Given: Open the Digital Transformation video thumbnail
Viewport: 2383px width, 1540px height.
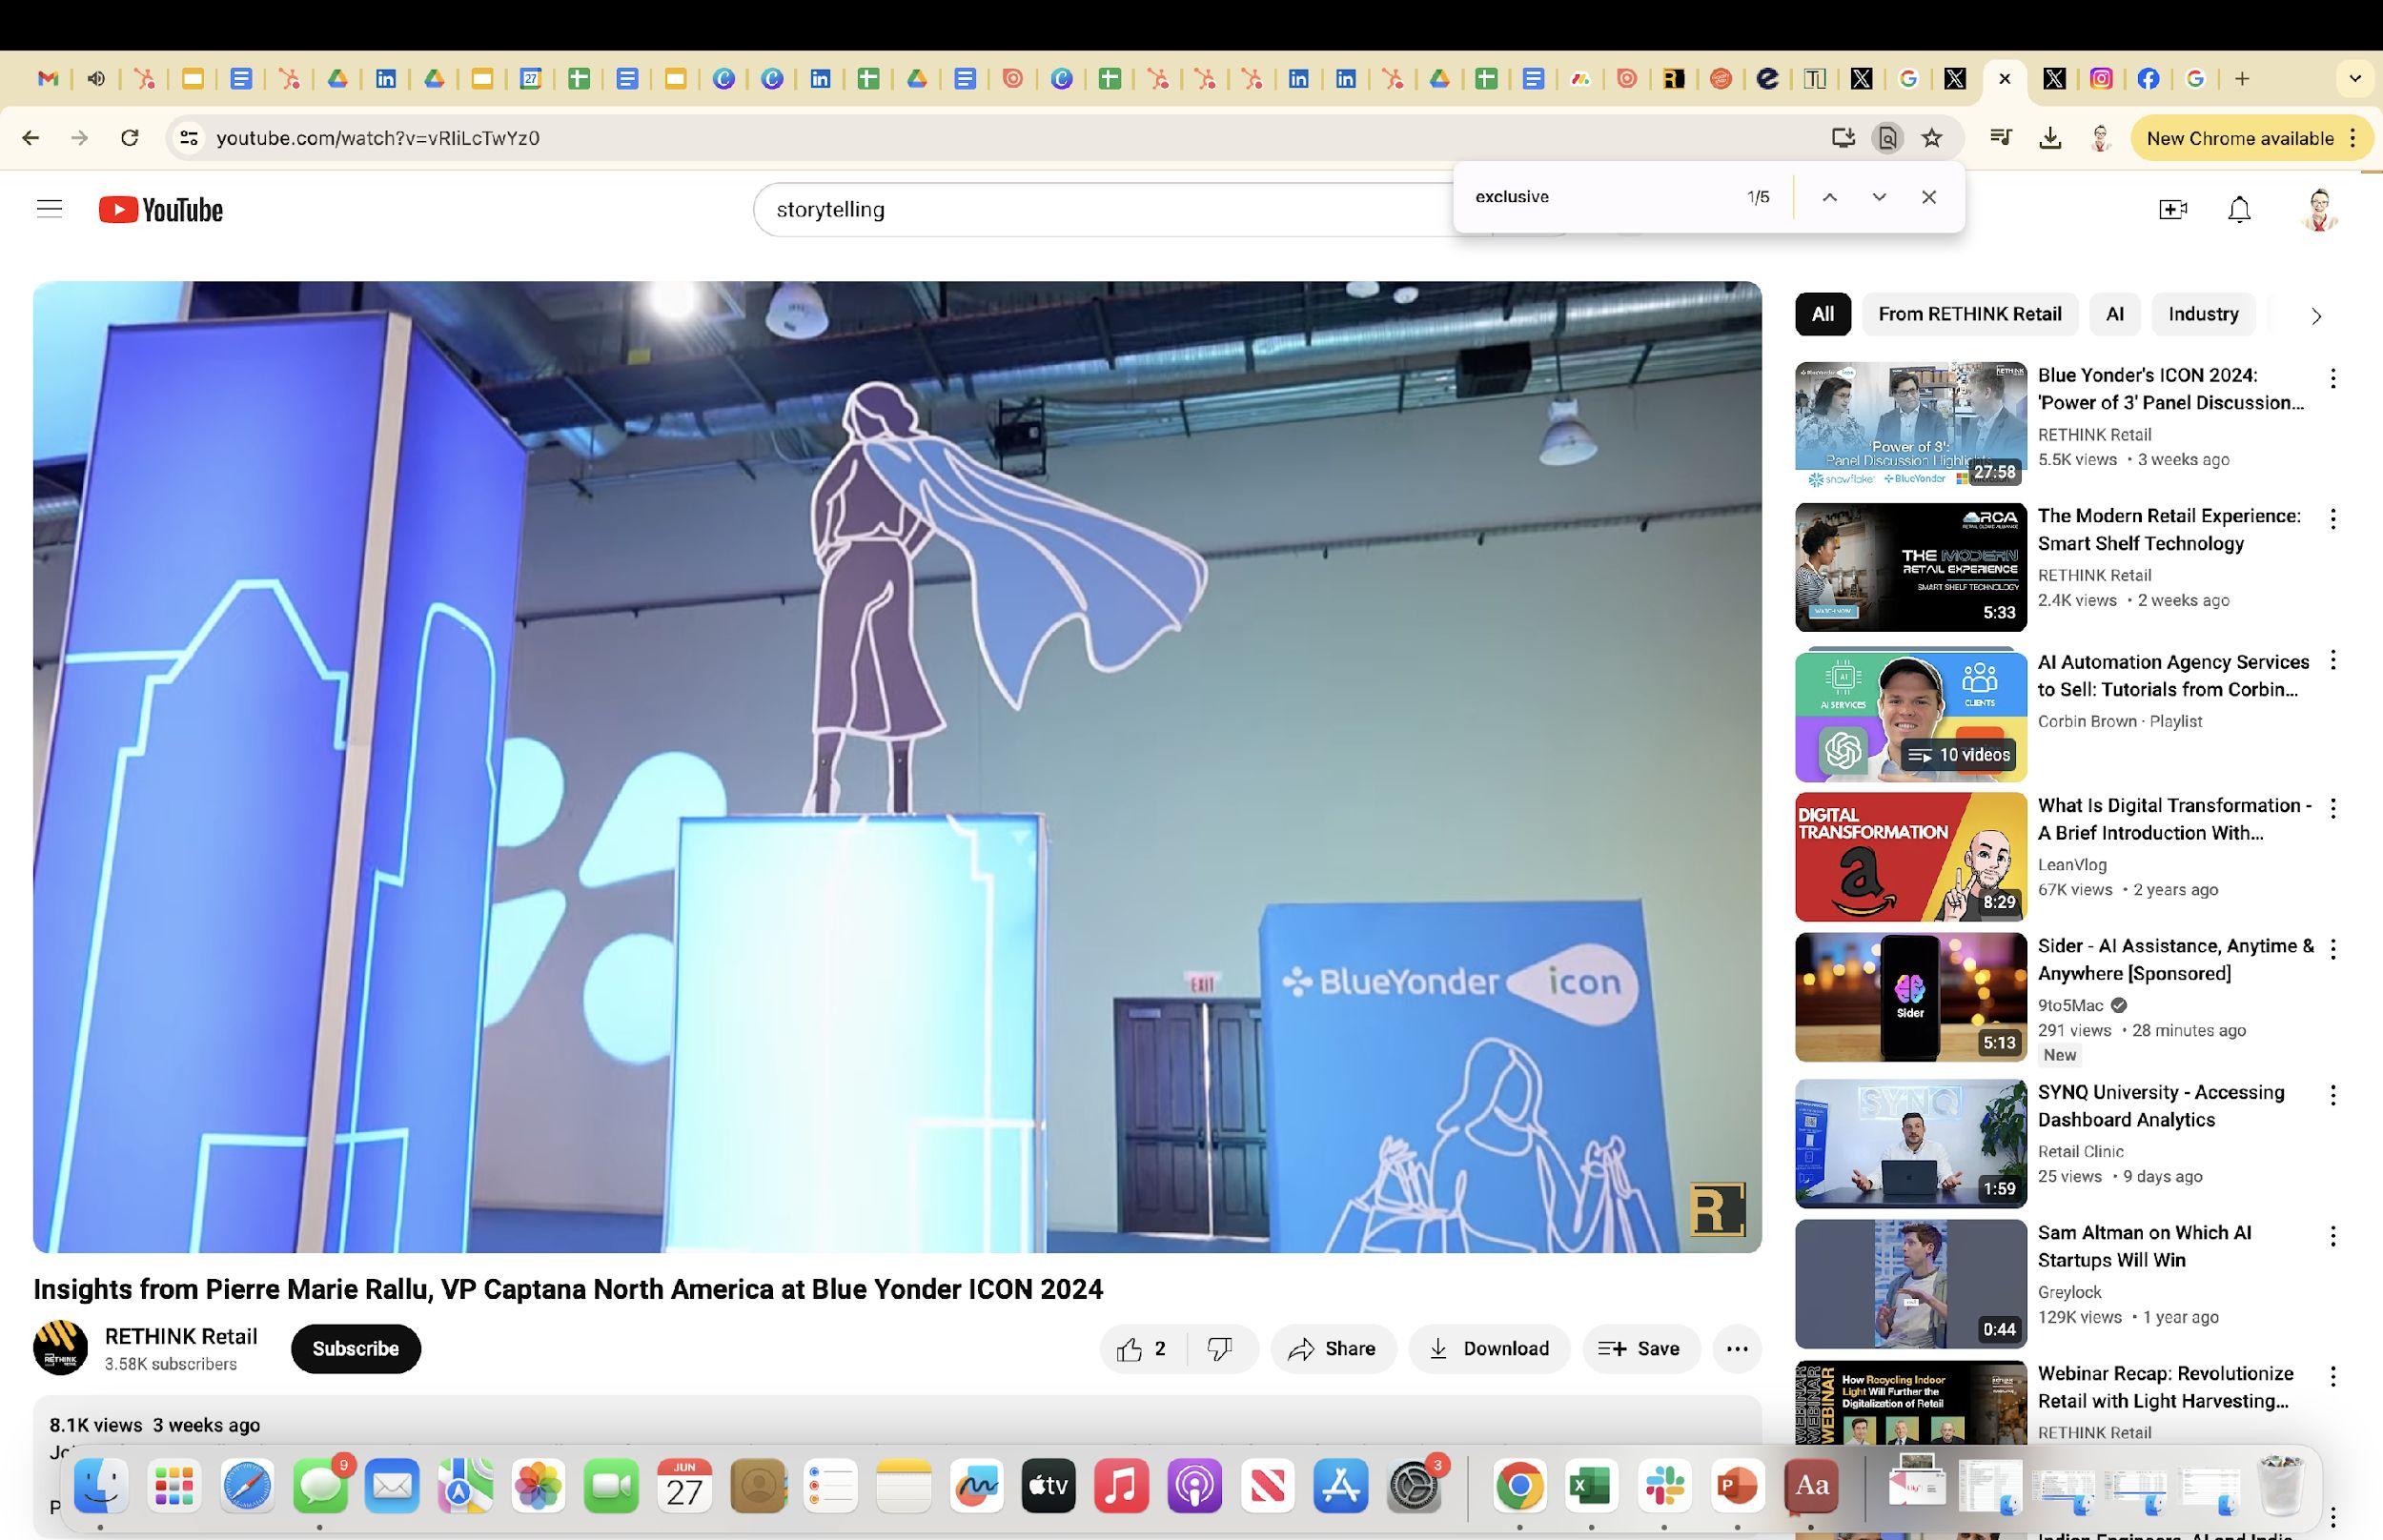Looking at the screenshot, I should tap(1910, 857).
